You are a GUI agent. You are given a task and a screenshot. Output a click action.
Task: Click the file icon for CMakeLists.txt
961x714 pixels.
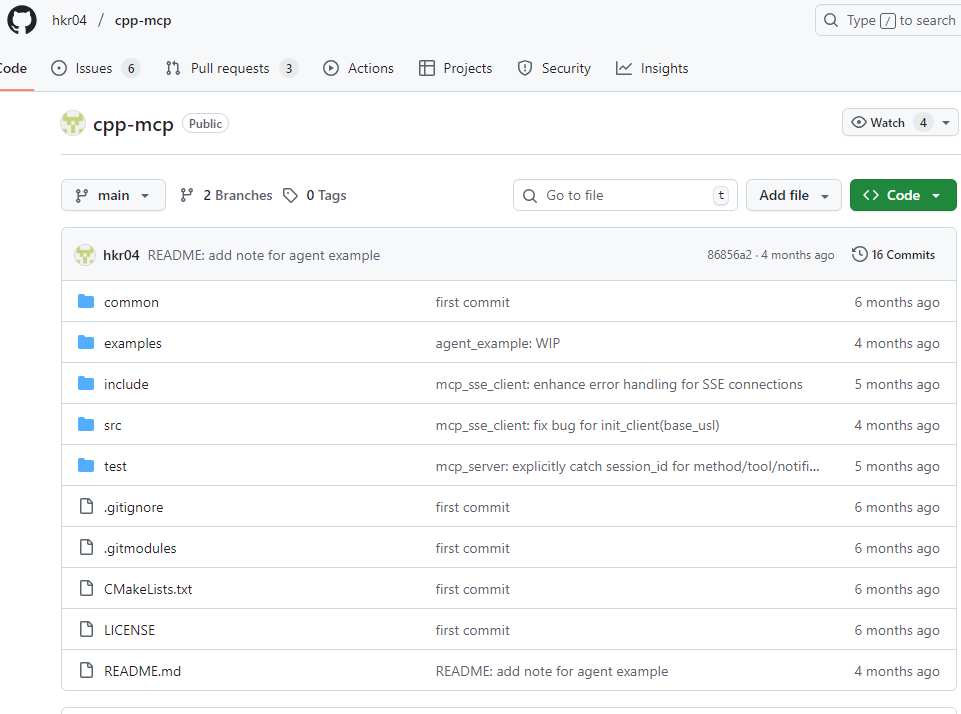tap(86, 588)
